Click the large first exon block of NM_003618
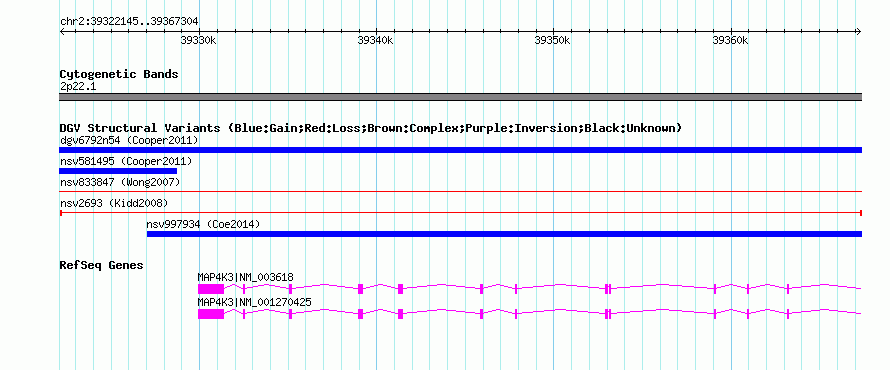 click(x=211, y=289)
